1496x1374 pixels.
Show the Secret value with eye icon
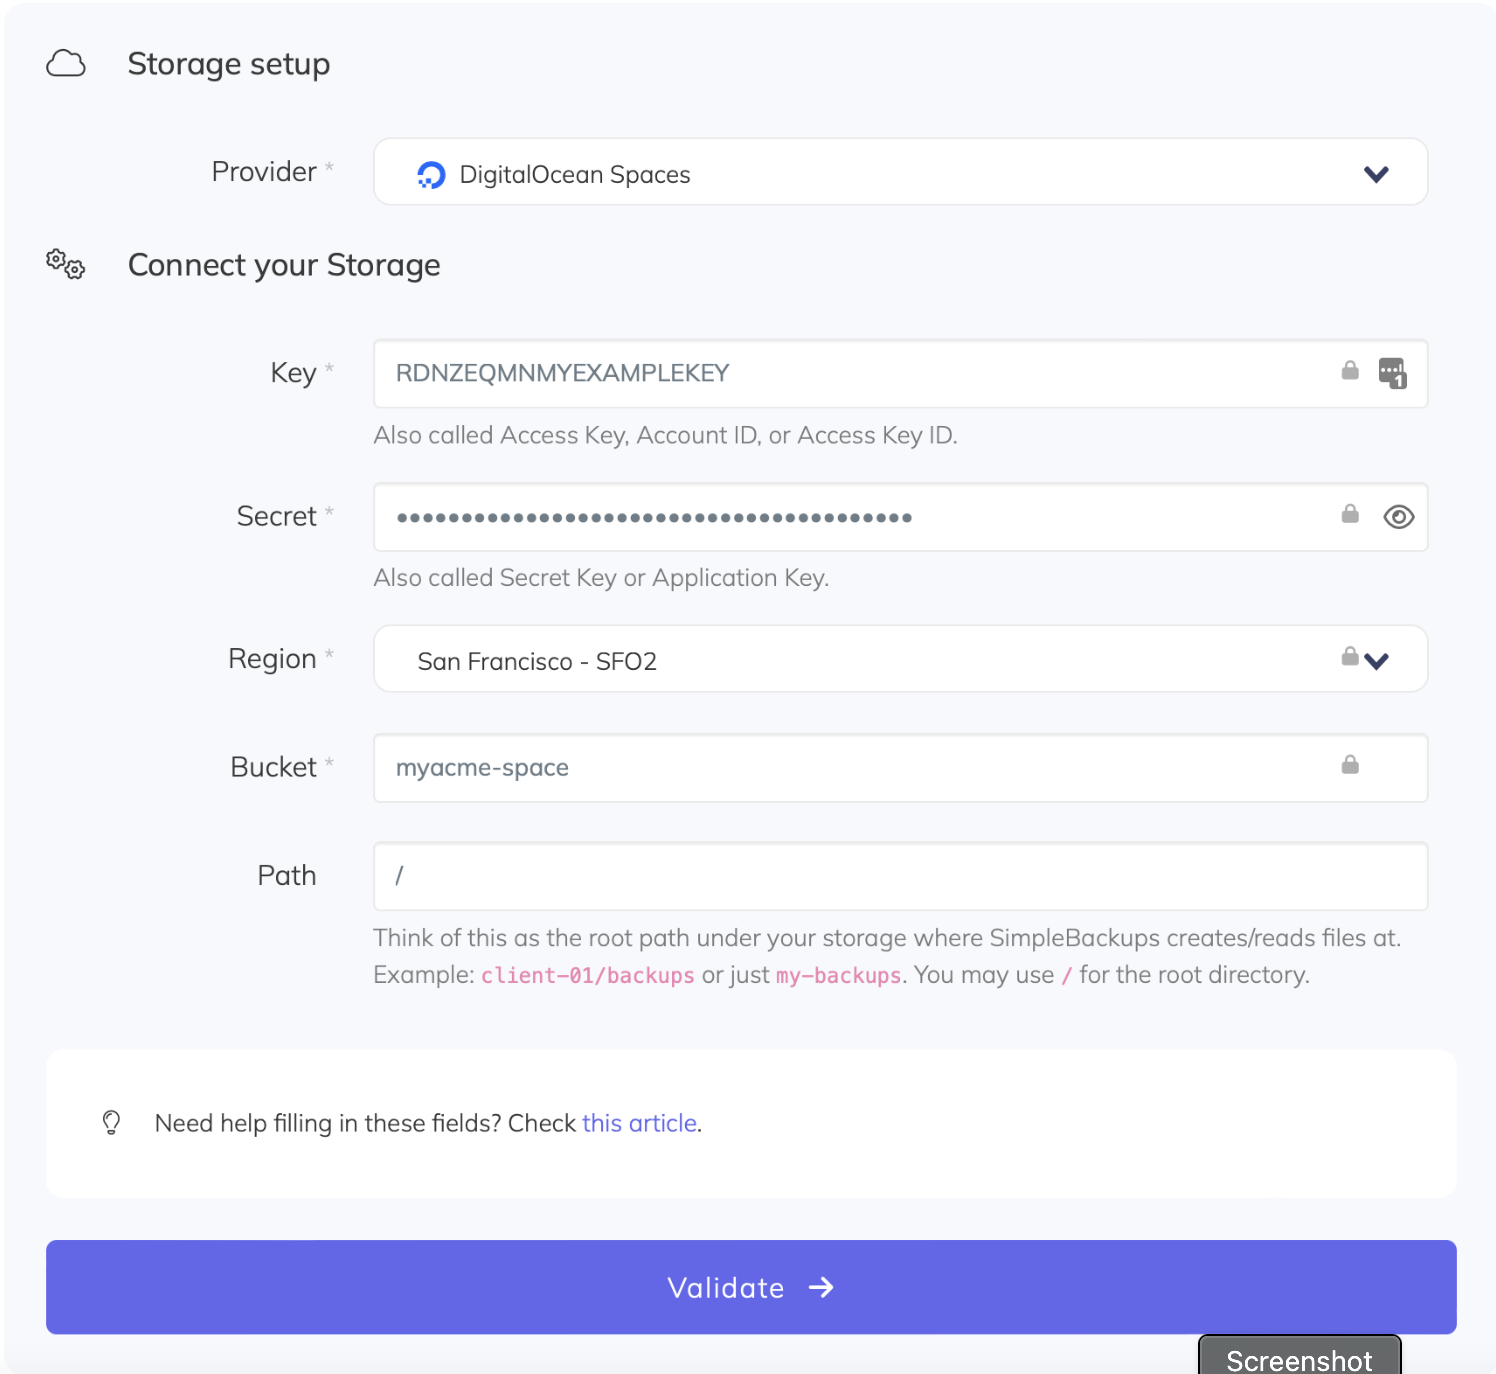click(1398, 517)
